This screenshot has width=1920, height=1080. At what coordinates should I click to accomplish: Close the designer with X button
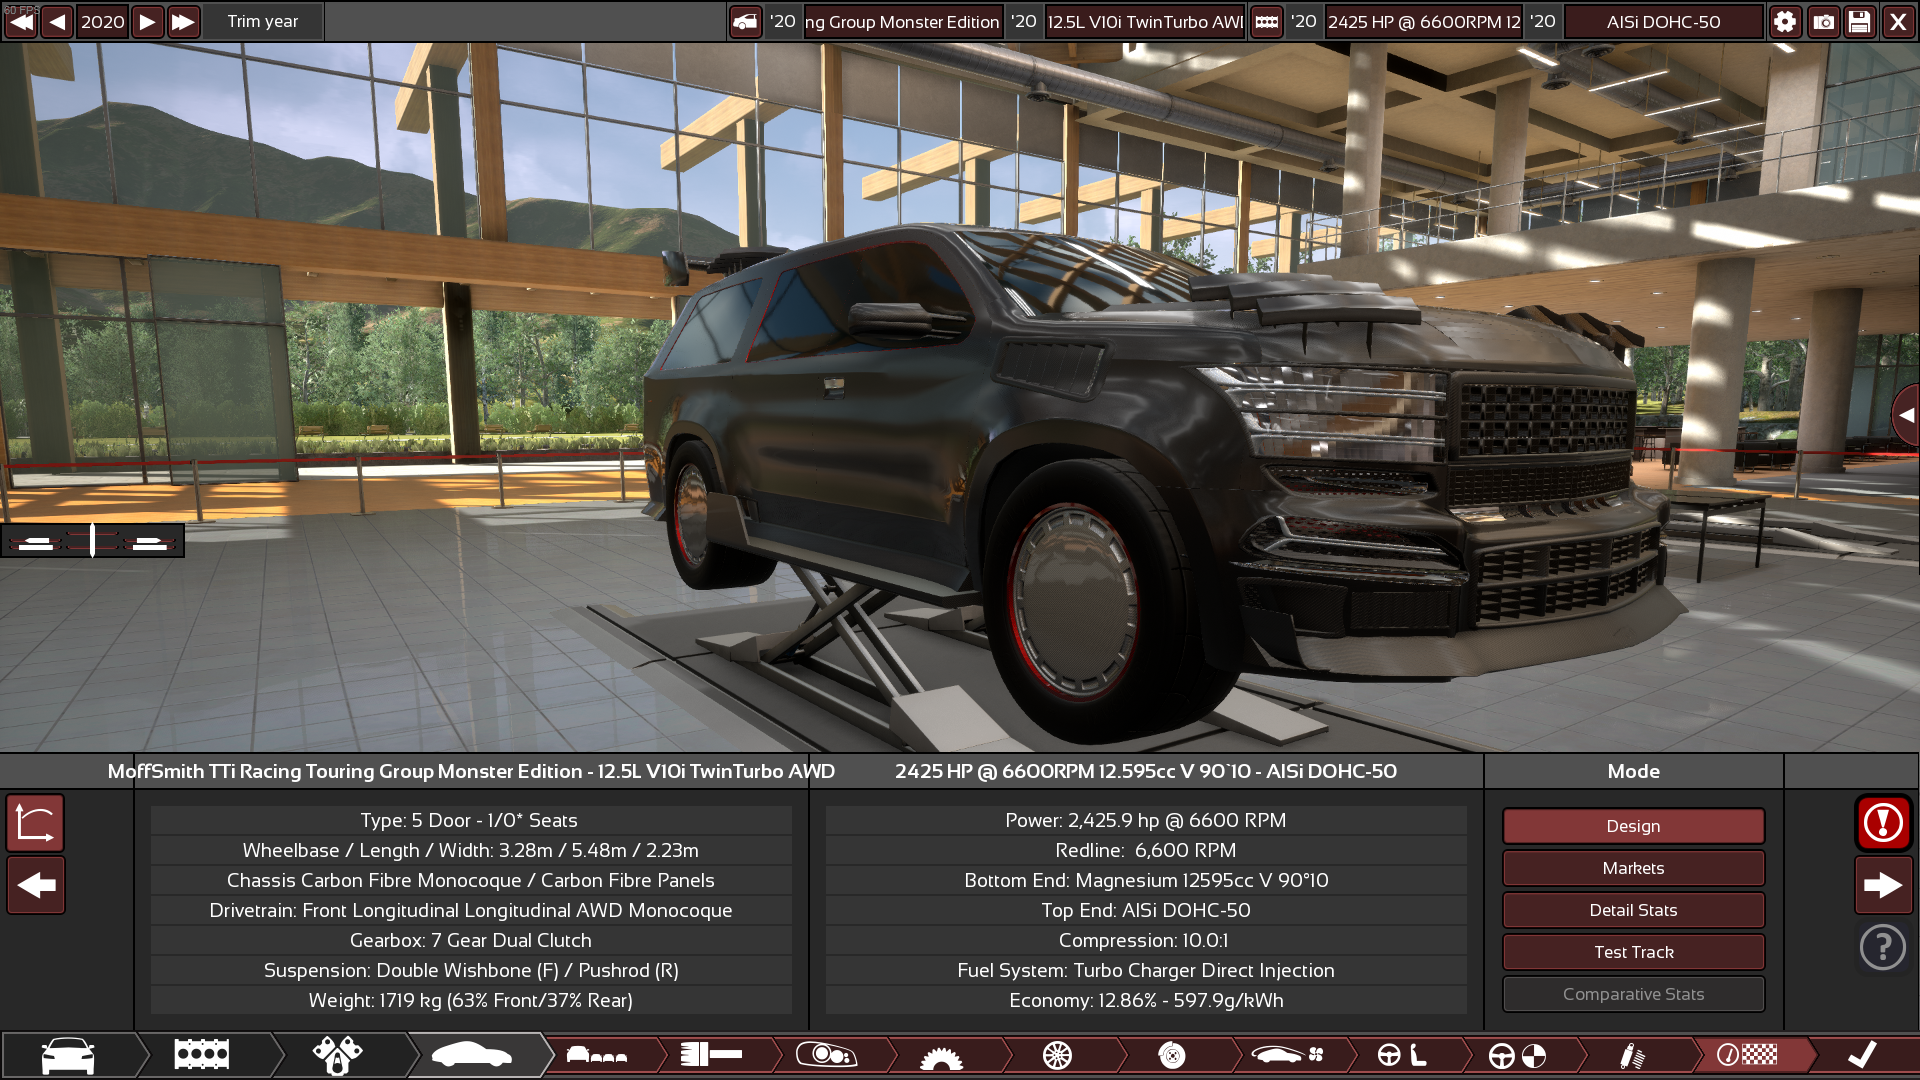[1898, 21]
